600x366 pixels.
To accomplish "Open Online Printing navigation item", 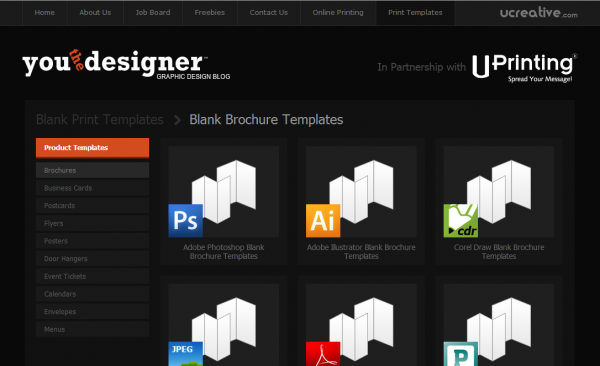I will [x=338, y=13].
